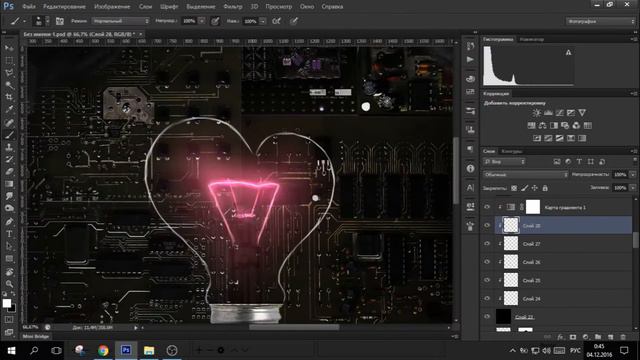The image size is (640, 360).
Task: Open layer filter kind dropdown
Action: click(x=504, y=162)
